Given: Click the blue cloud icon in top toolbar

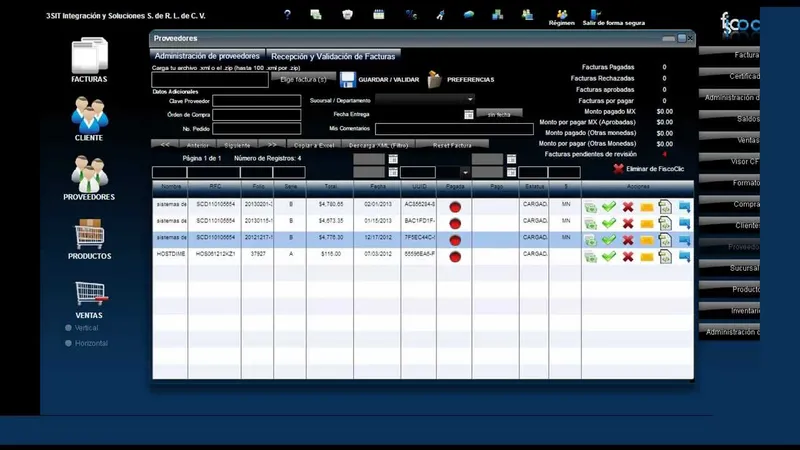Looking at the screenshot, I should [x=468, y=15].
